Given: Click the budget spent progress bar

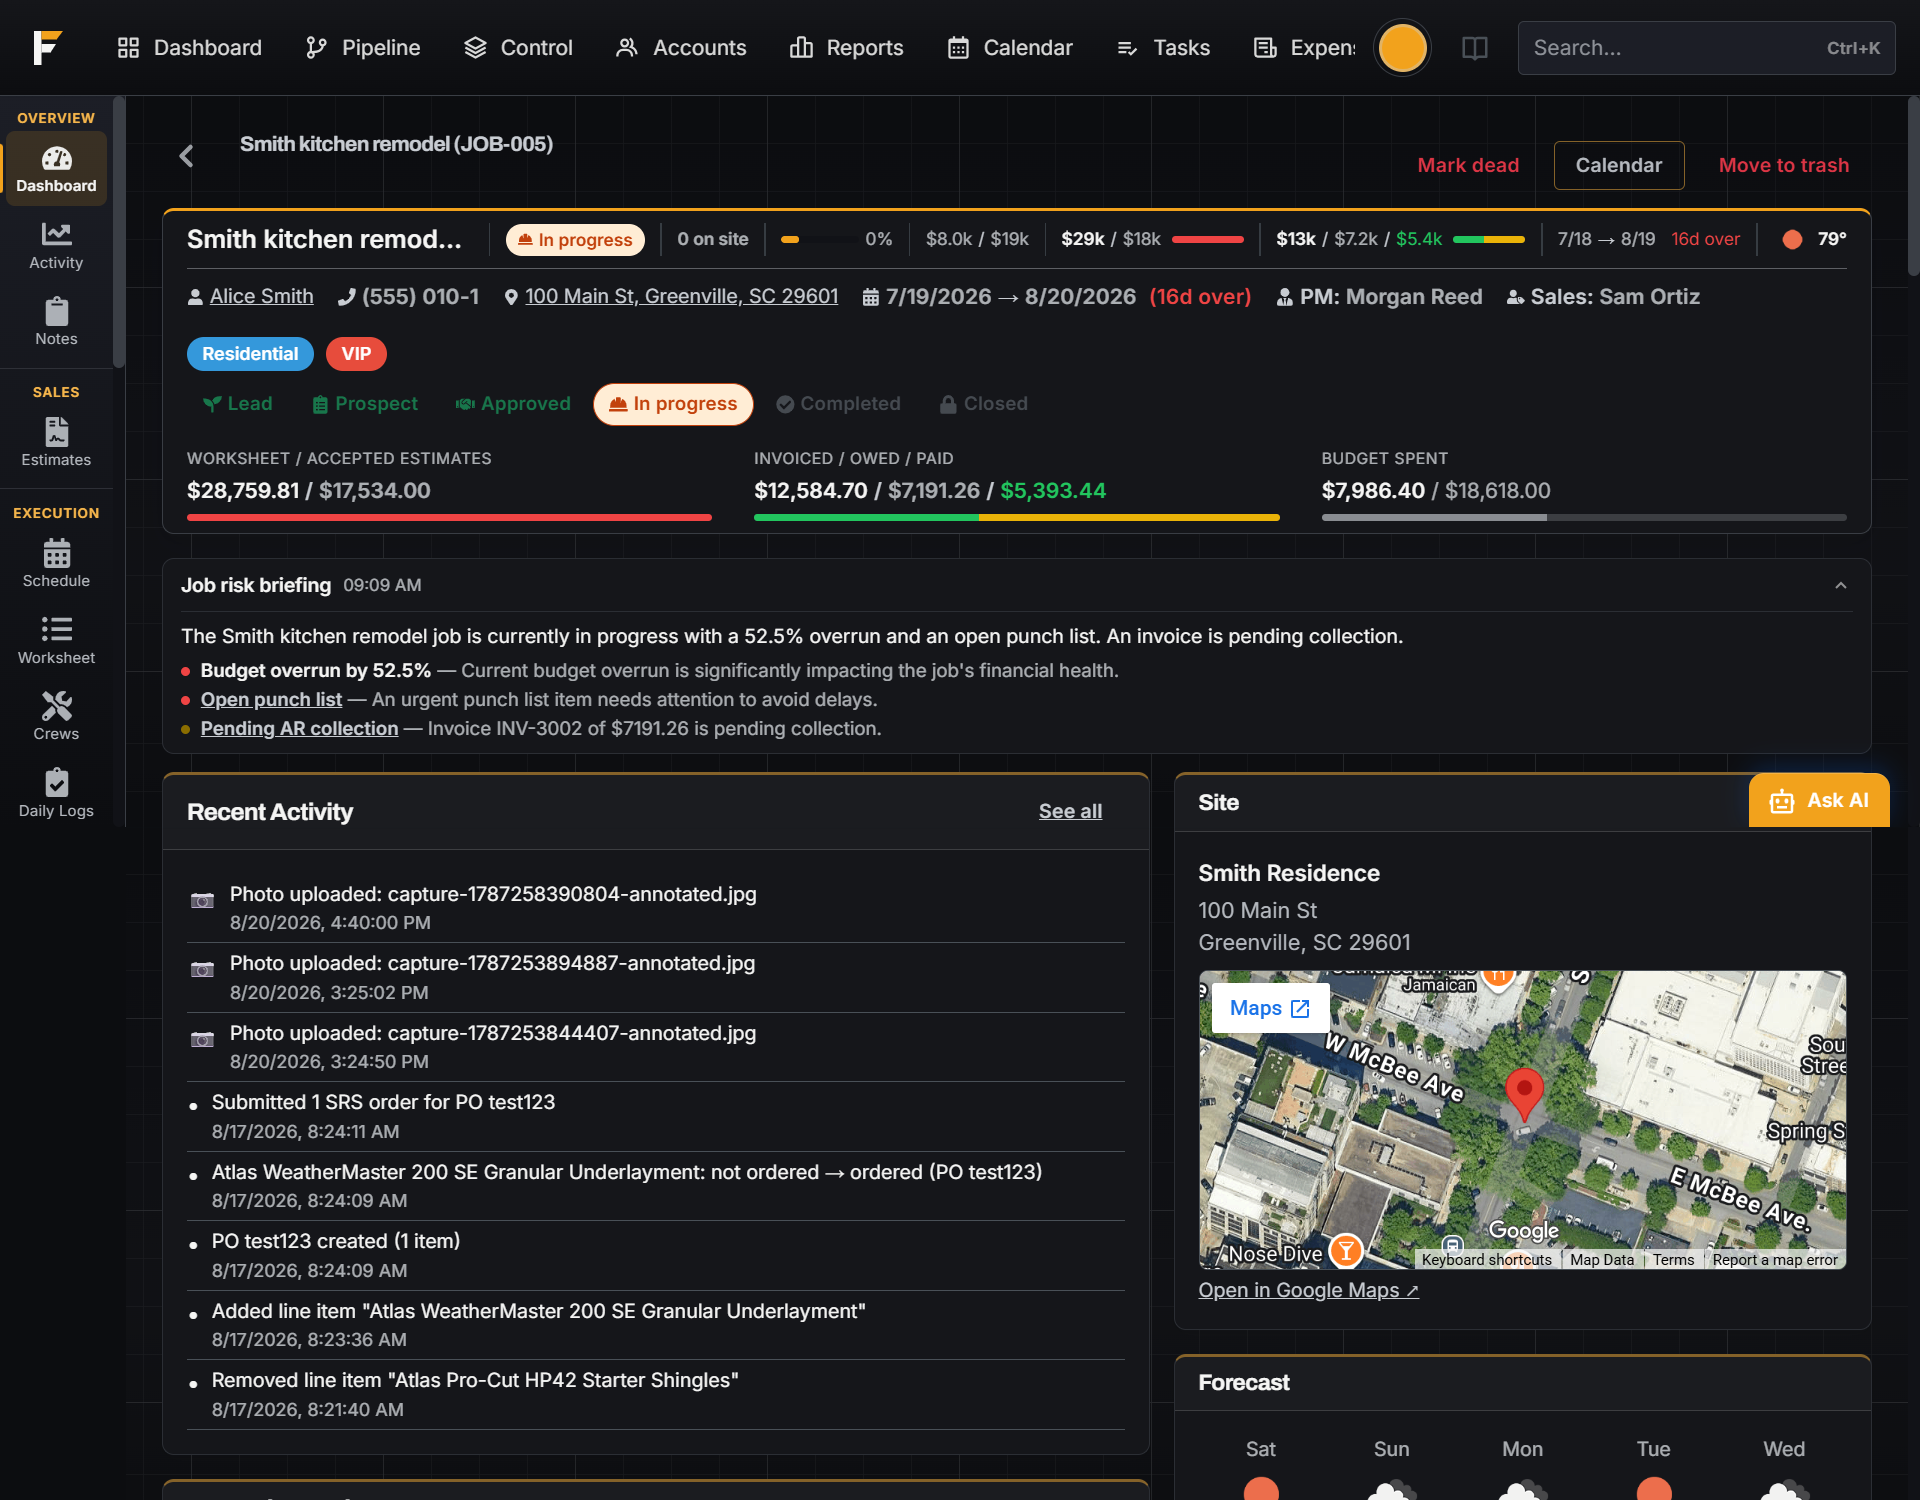Looking at the screenshot, I should [x=1583, y=517].
